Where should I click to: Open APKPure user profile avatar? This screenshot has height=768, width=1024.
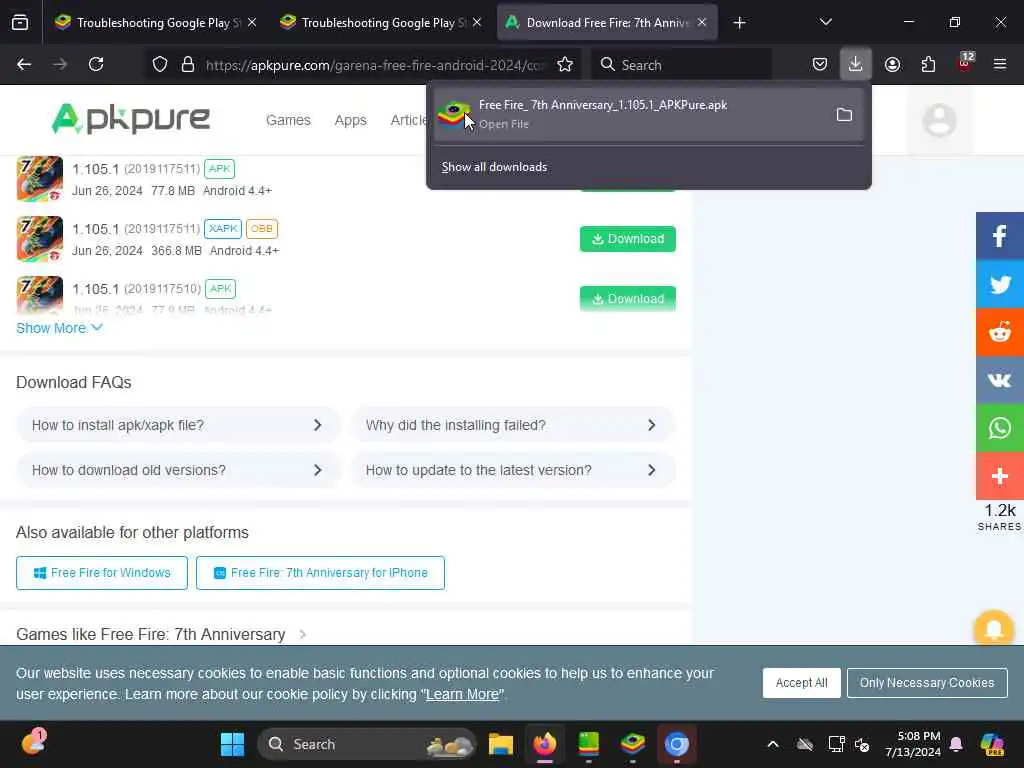click(940, 120)
